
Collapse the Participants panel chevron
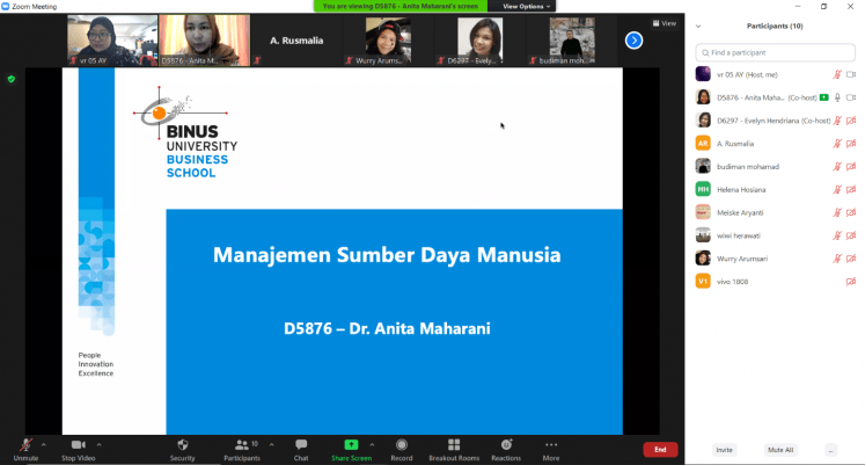(x=698, y=26)
